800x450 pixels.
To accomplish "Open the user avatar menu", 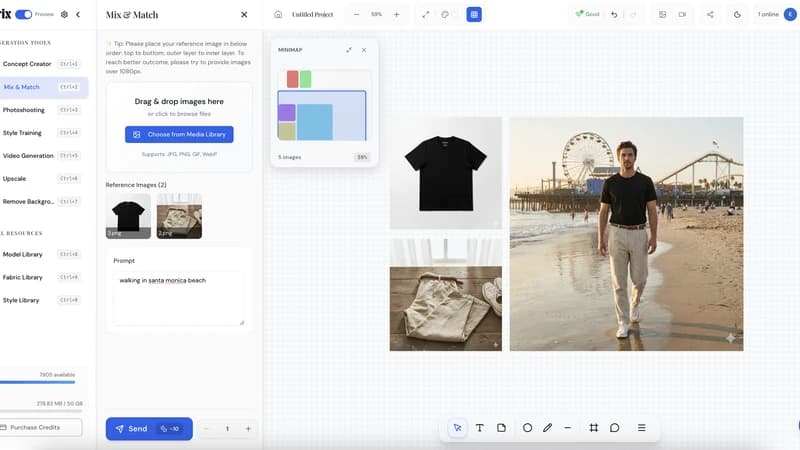I will pos(790,14).
